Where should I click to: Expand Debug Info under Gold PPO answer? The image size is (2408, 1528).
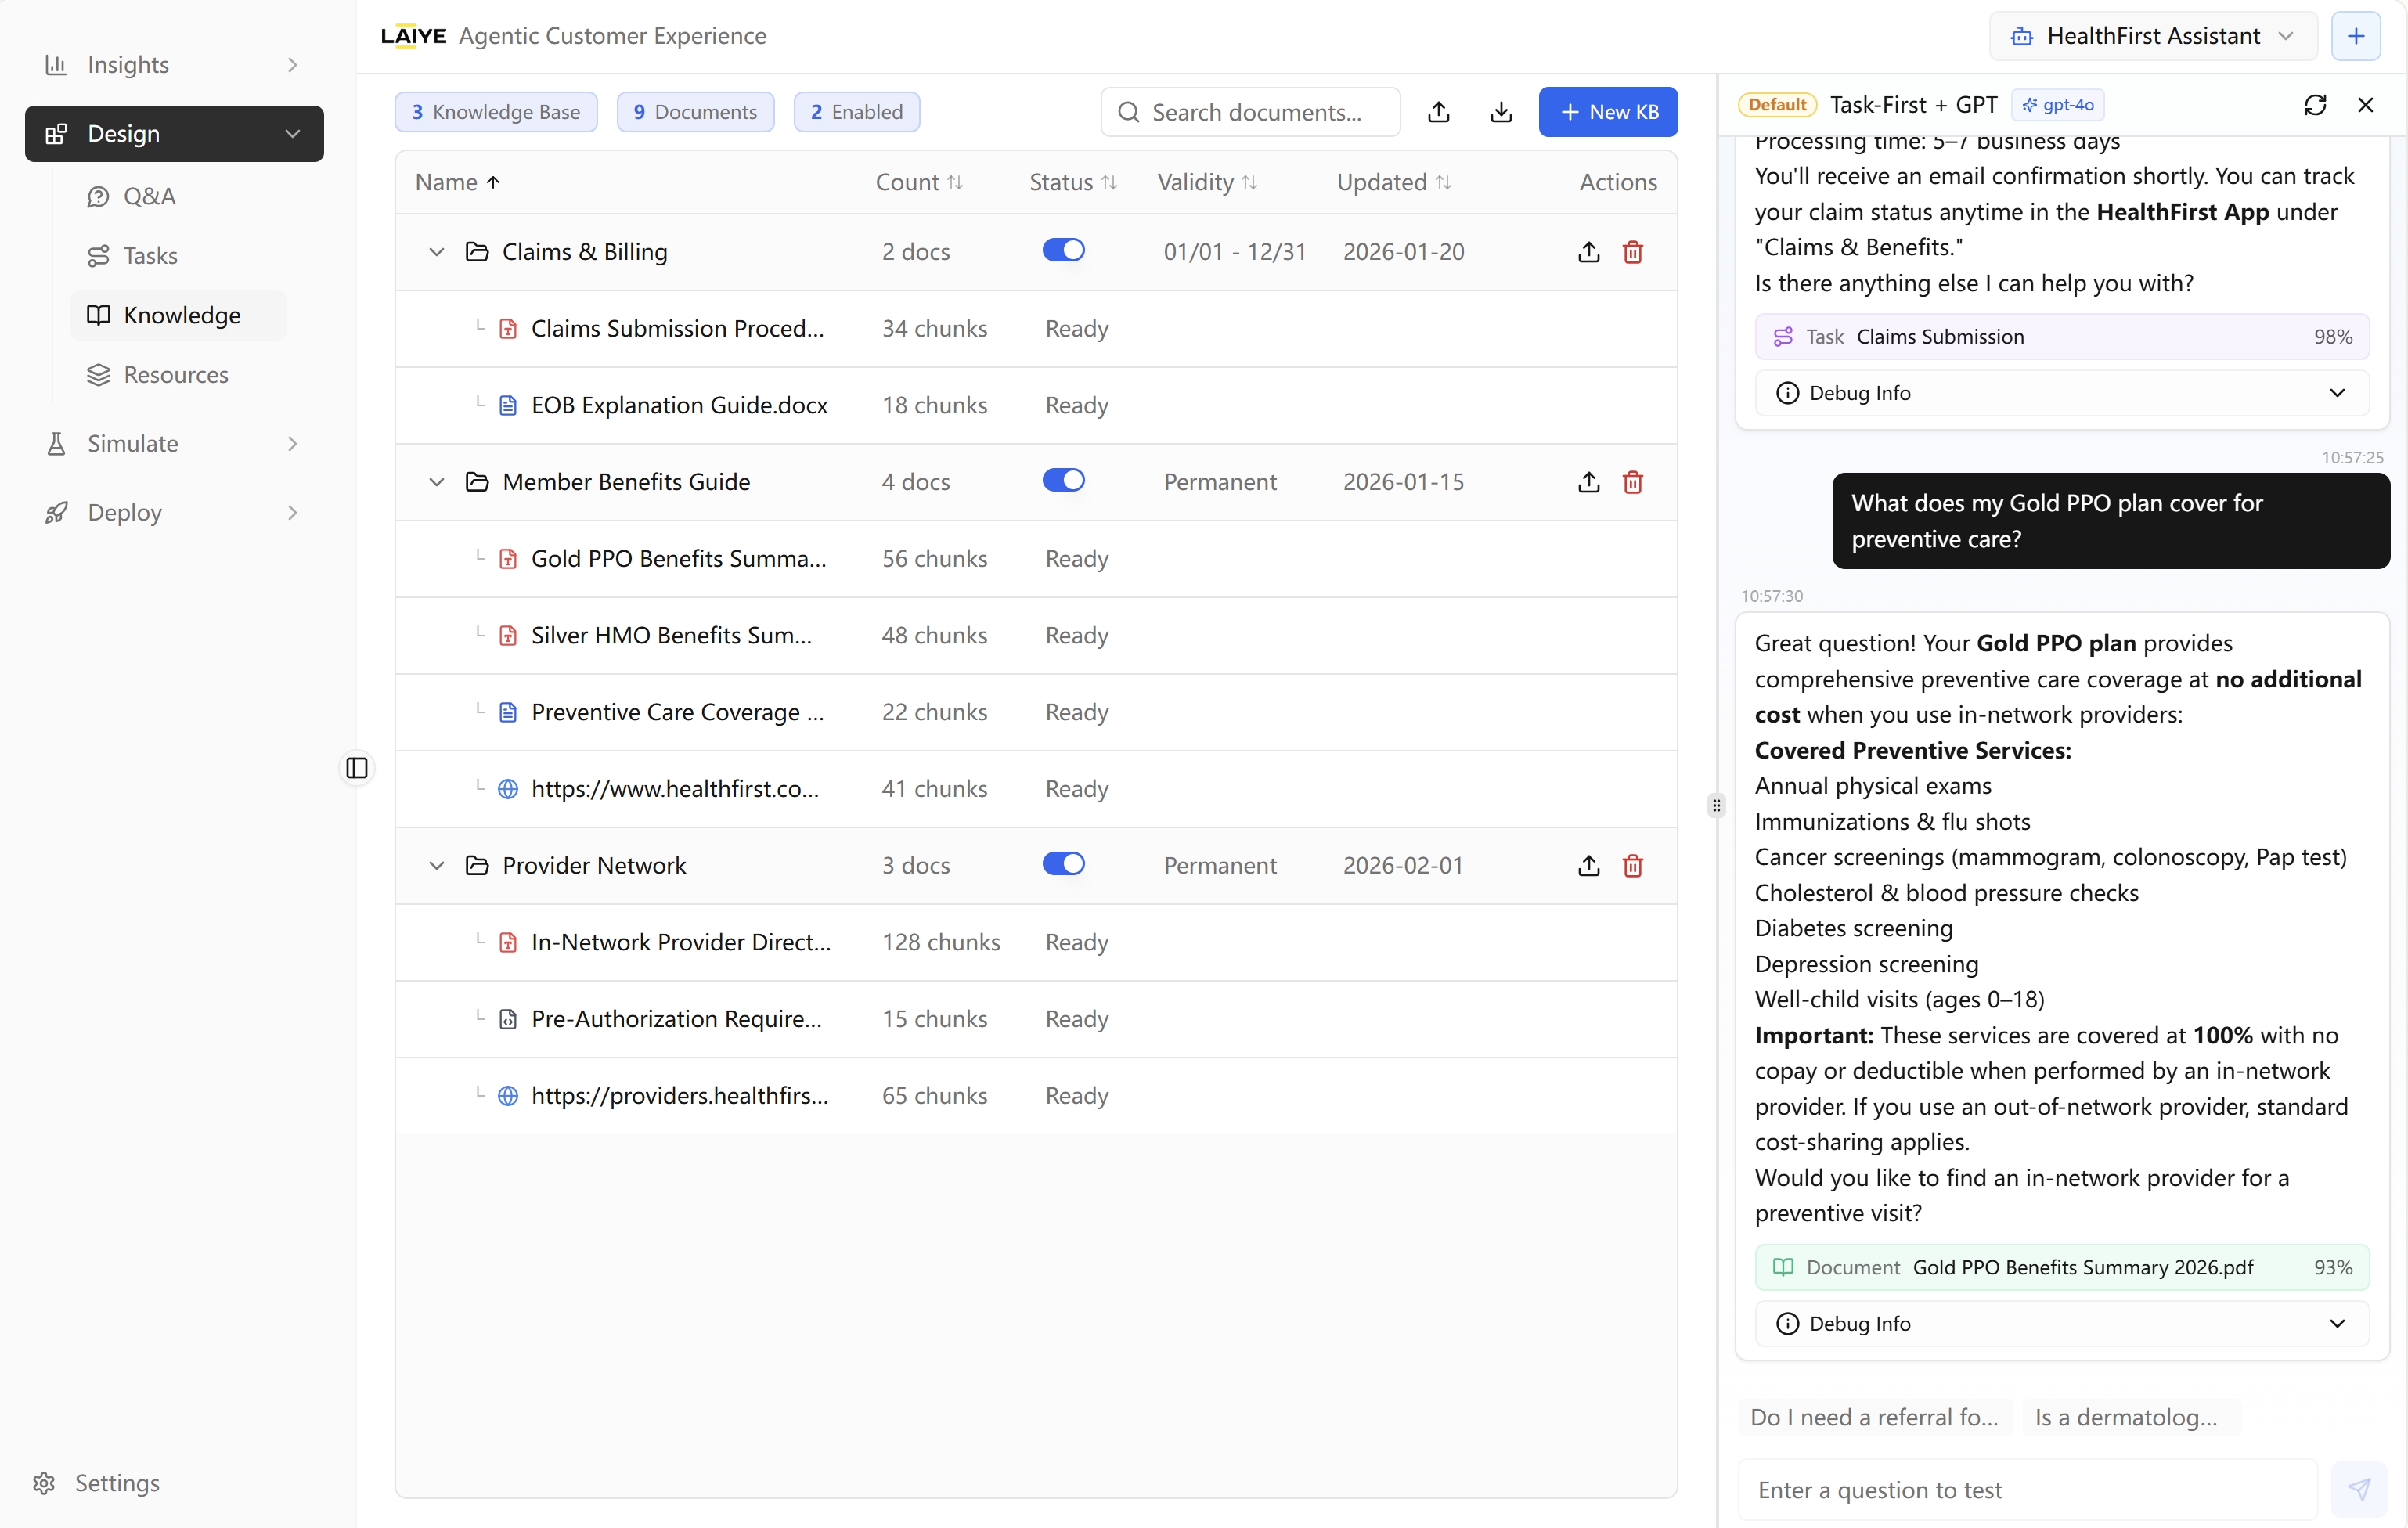[2061, 1323]
